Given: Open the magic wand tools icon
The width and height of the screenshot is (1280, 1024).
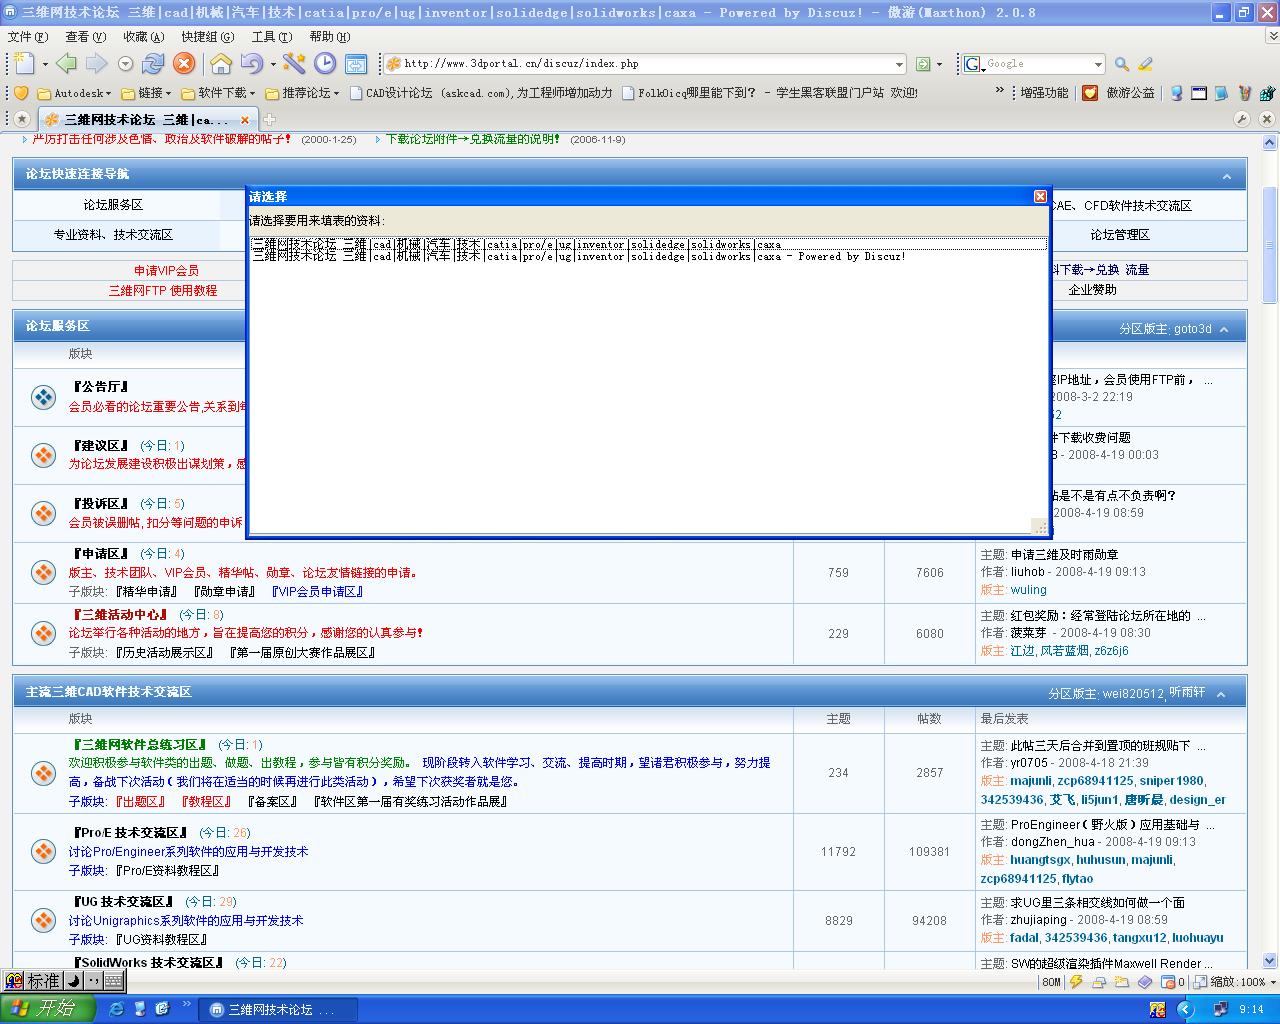Looking at the screenshot, I should pos(294,63).
